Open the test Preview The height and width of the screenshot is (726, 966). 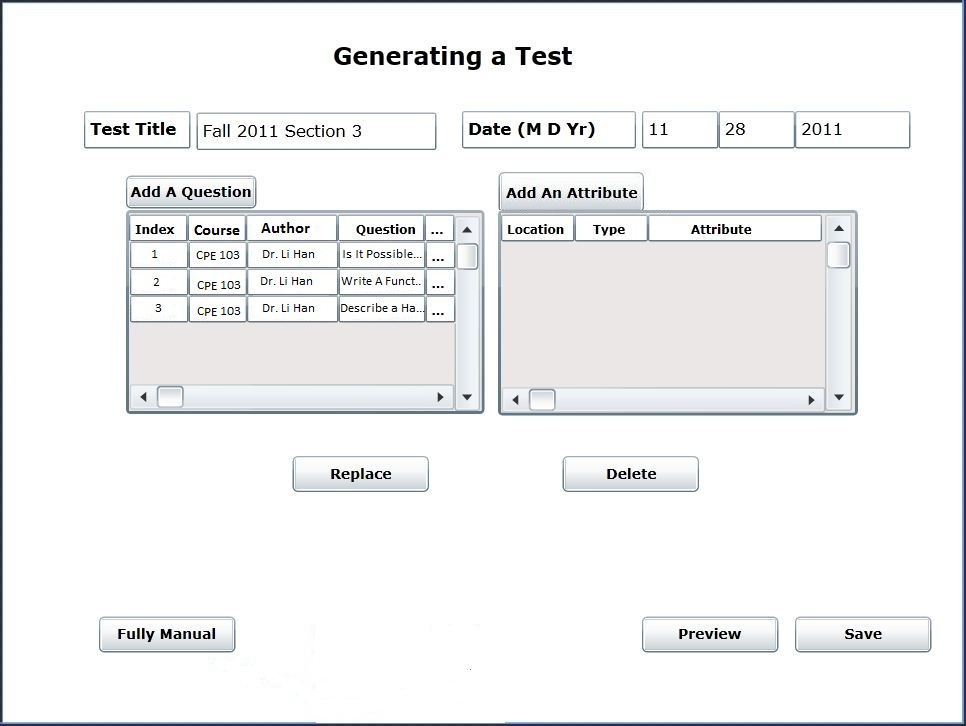709,634
